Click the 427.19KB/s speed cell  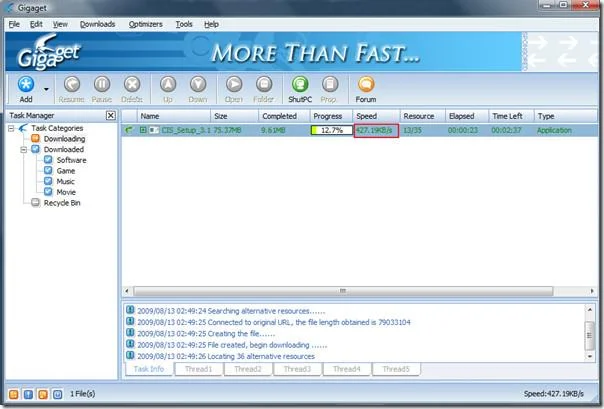coord(376,131)
